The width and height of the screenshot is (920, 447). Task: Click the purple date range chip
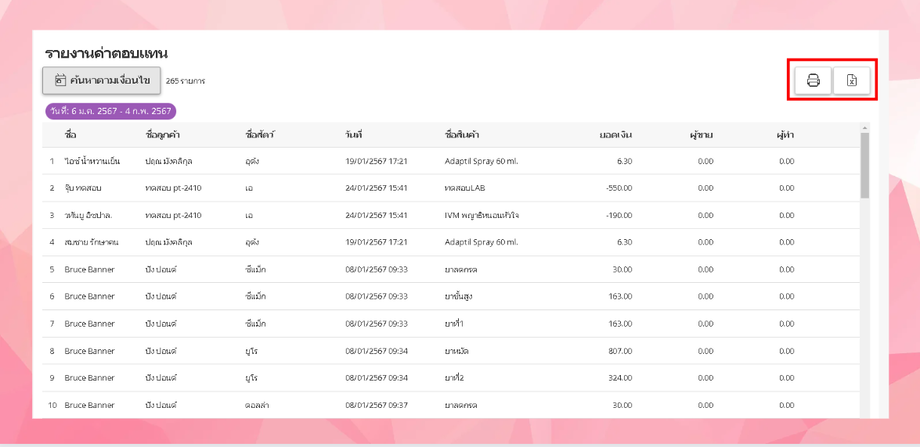[x=110, y=111]
